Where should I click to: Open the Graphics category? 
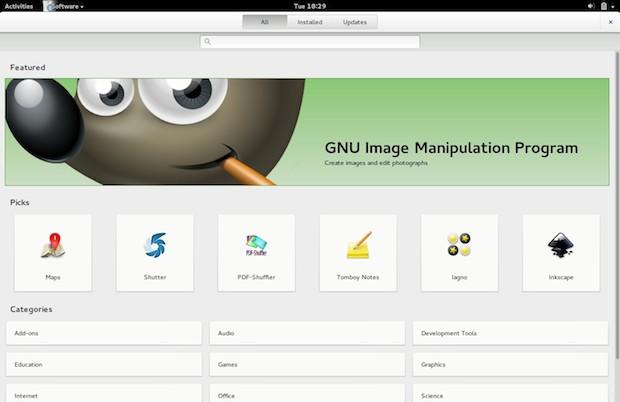coord(510,364)
